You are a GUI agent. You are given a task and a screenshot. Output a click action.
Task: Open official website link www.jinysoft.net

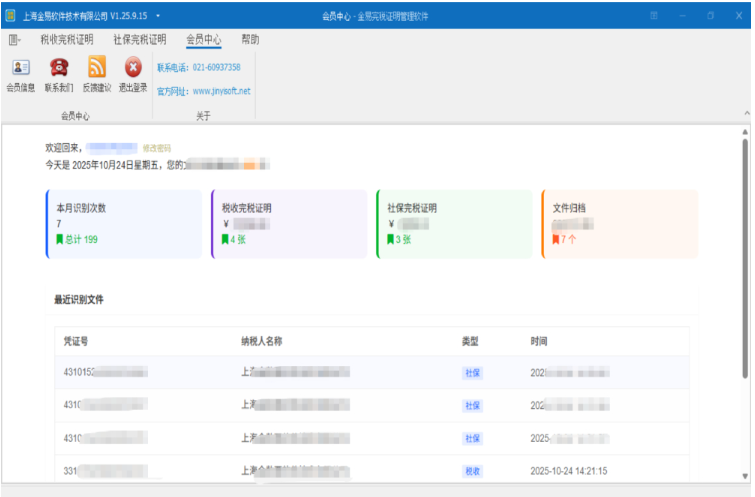tap(221, 91)
